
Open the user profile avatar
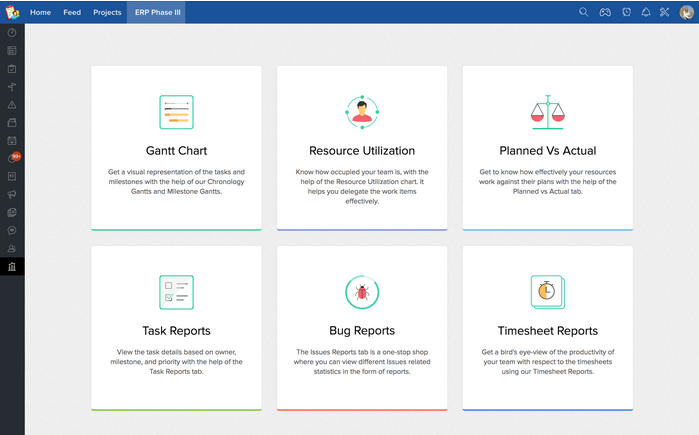click(x=686, y=12)
